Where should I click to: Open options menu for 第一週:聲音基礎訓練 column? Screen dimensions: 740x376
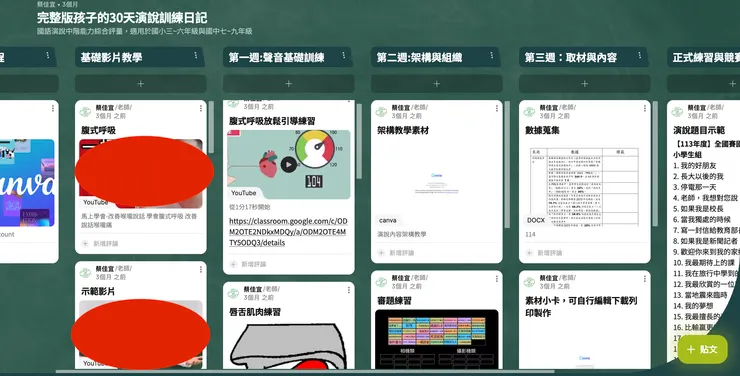click(x=344, y=56)
